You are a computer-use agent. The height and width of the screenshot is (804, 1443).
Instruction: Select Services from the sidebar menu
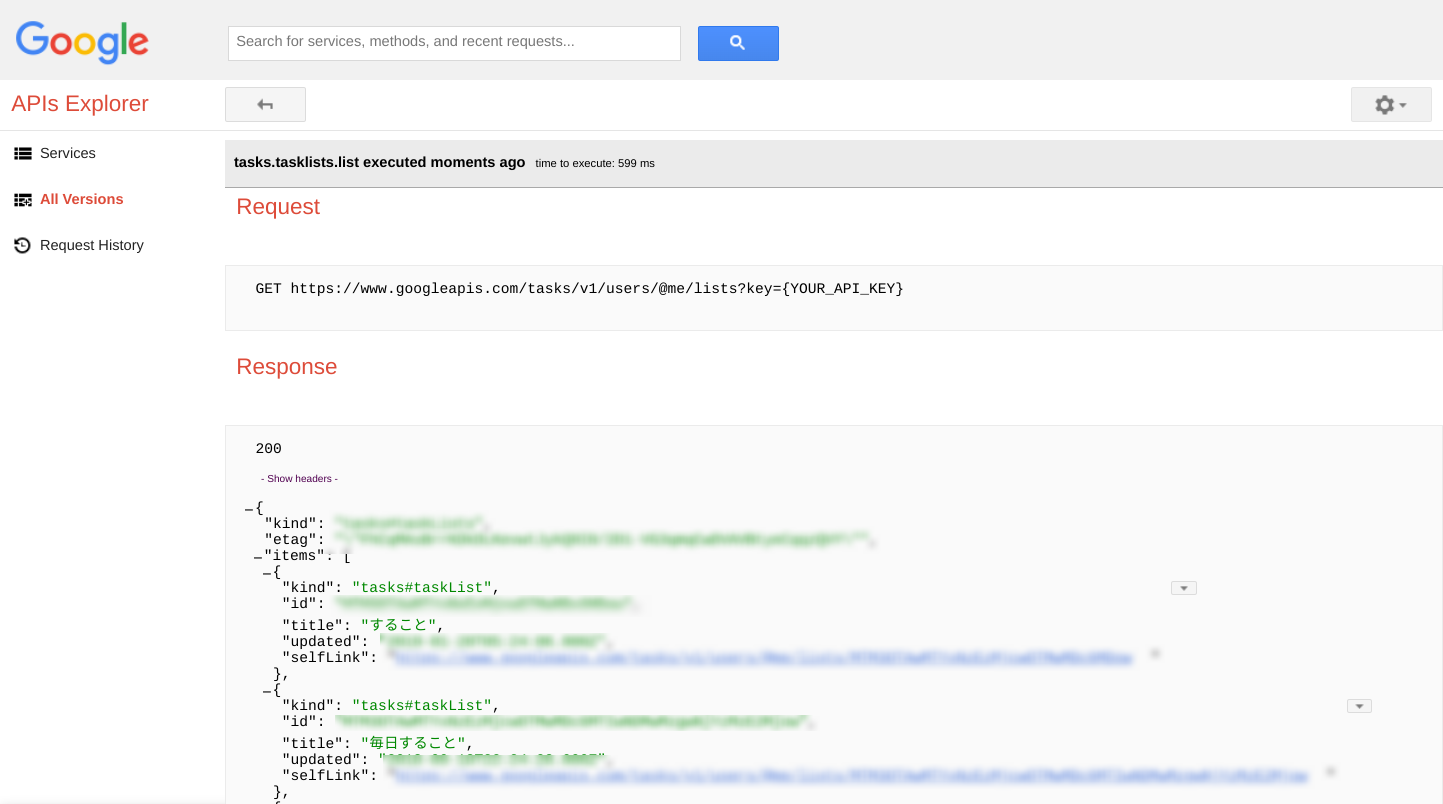(68, 153)
